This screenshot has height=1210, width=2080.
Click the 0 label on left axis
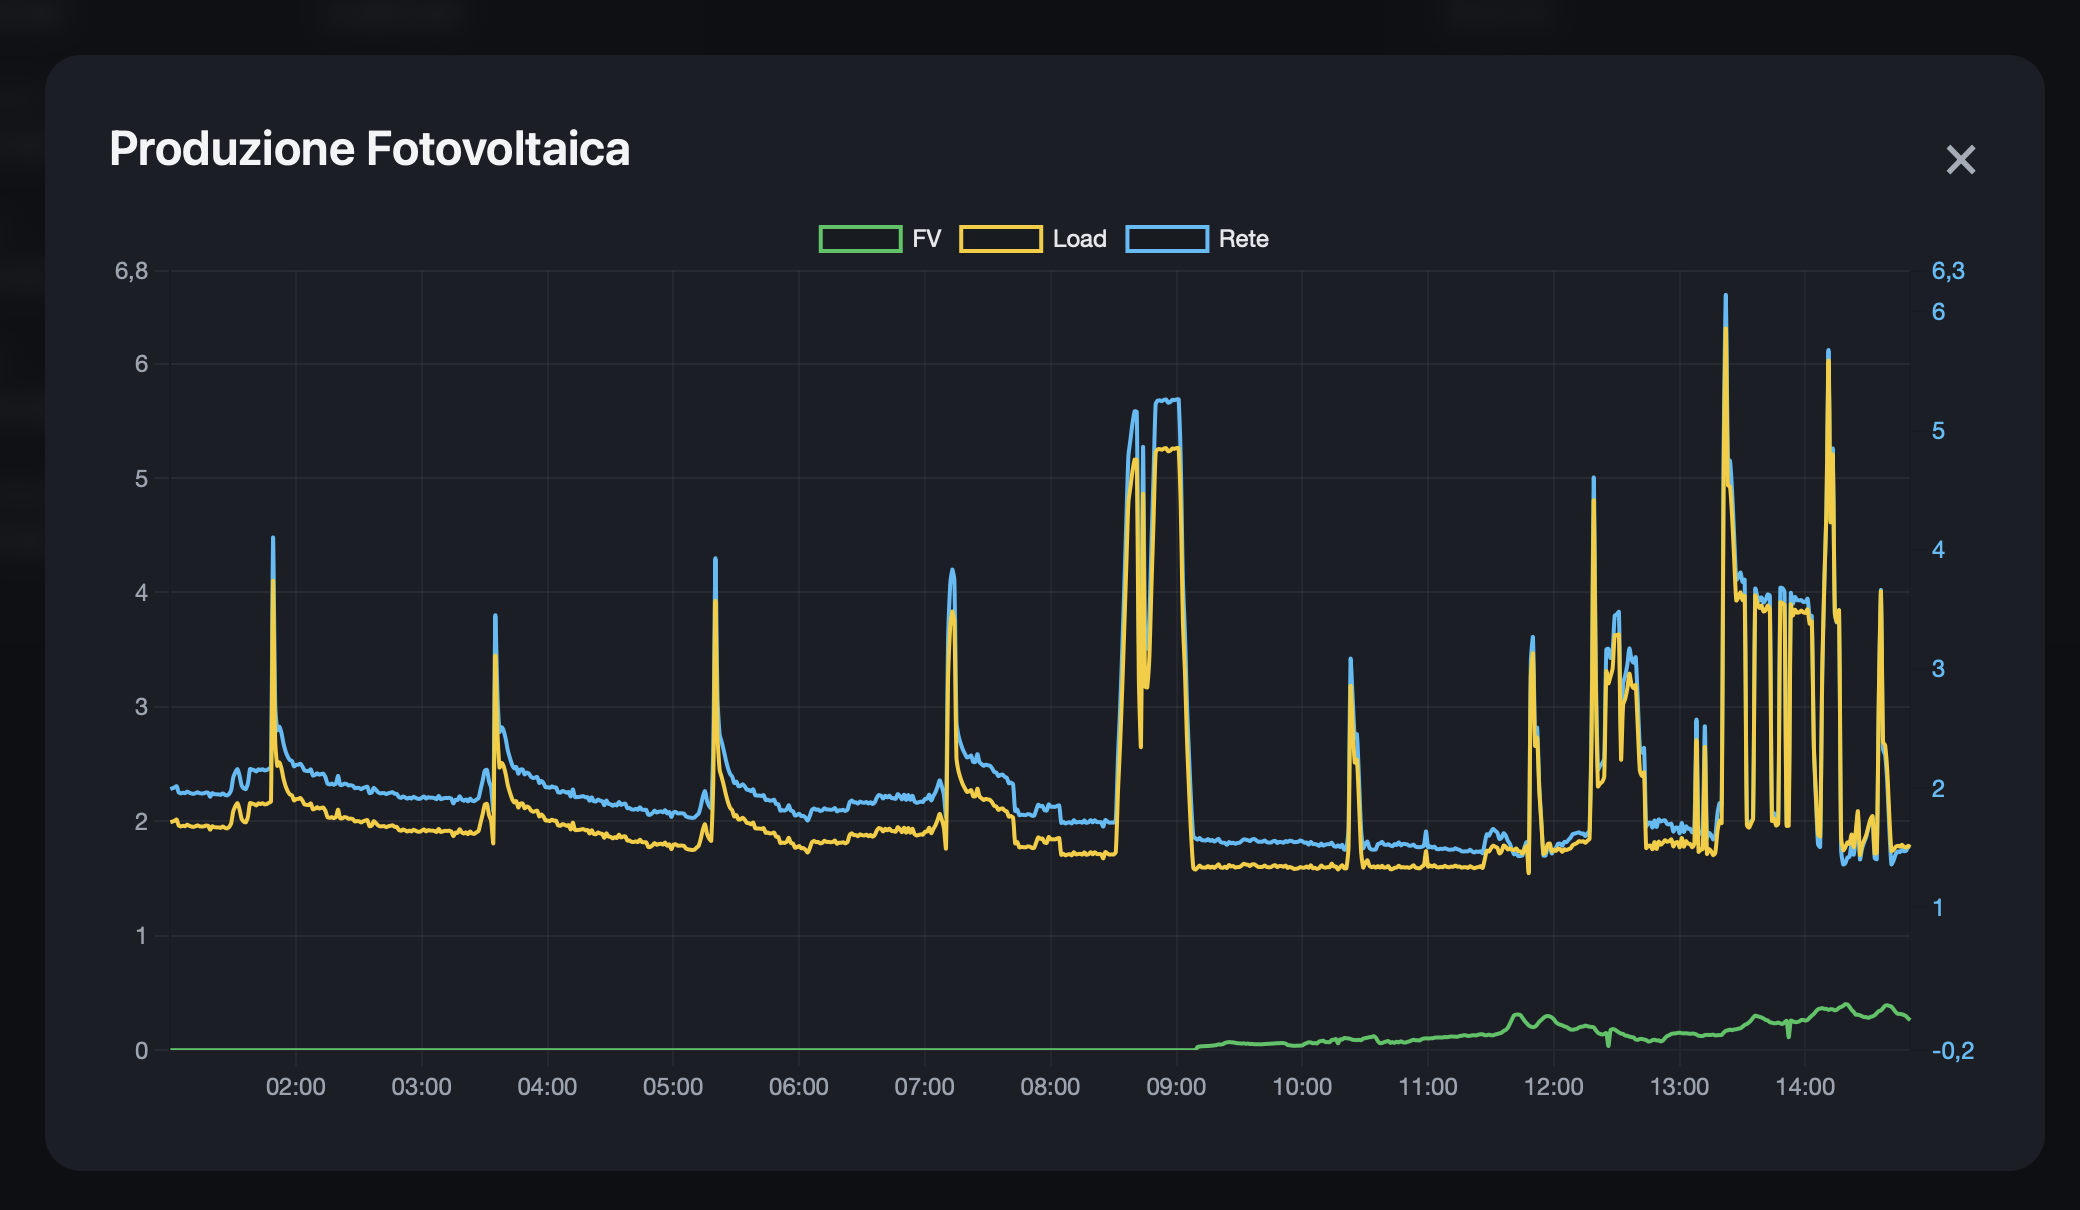[141, 1051]
